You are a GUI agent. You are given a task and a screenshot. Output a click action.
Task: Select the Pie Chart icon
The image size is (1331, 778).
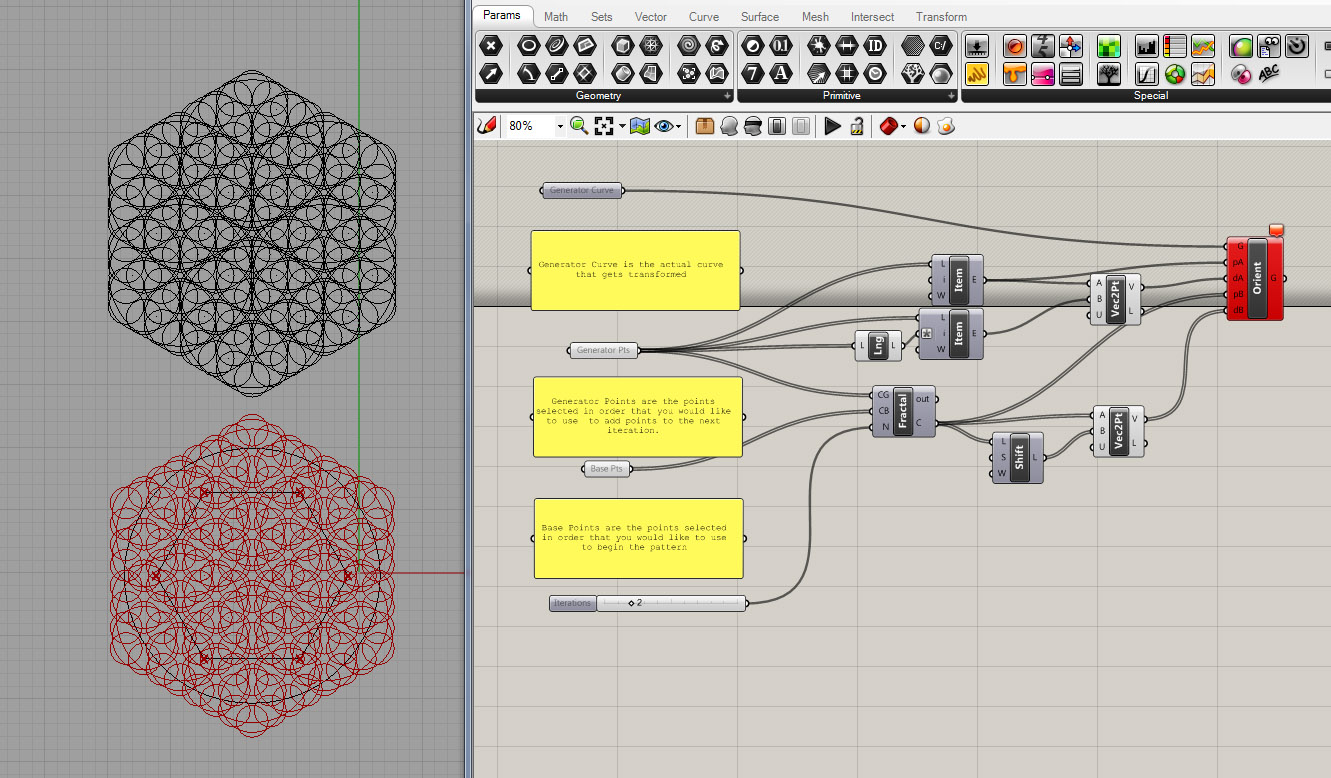point(1174,73)
